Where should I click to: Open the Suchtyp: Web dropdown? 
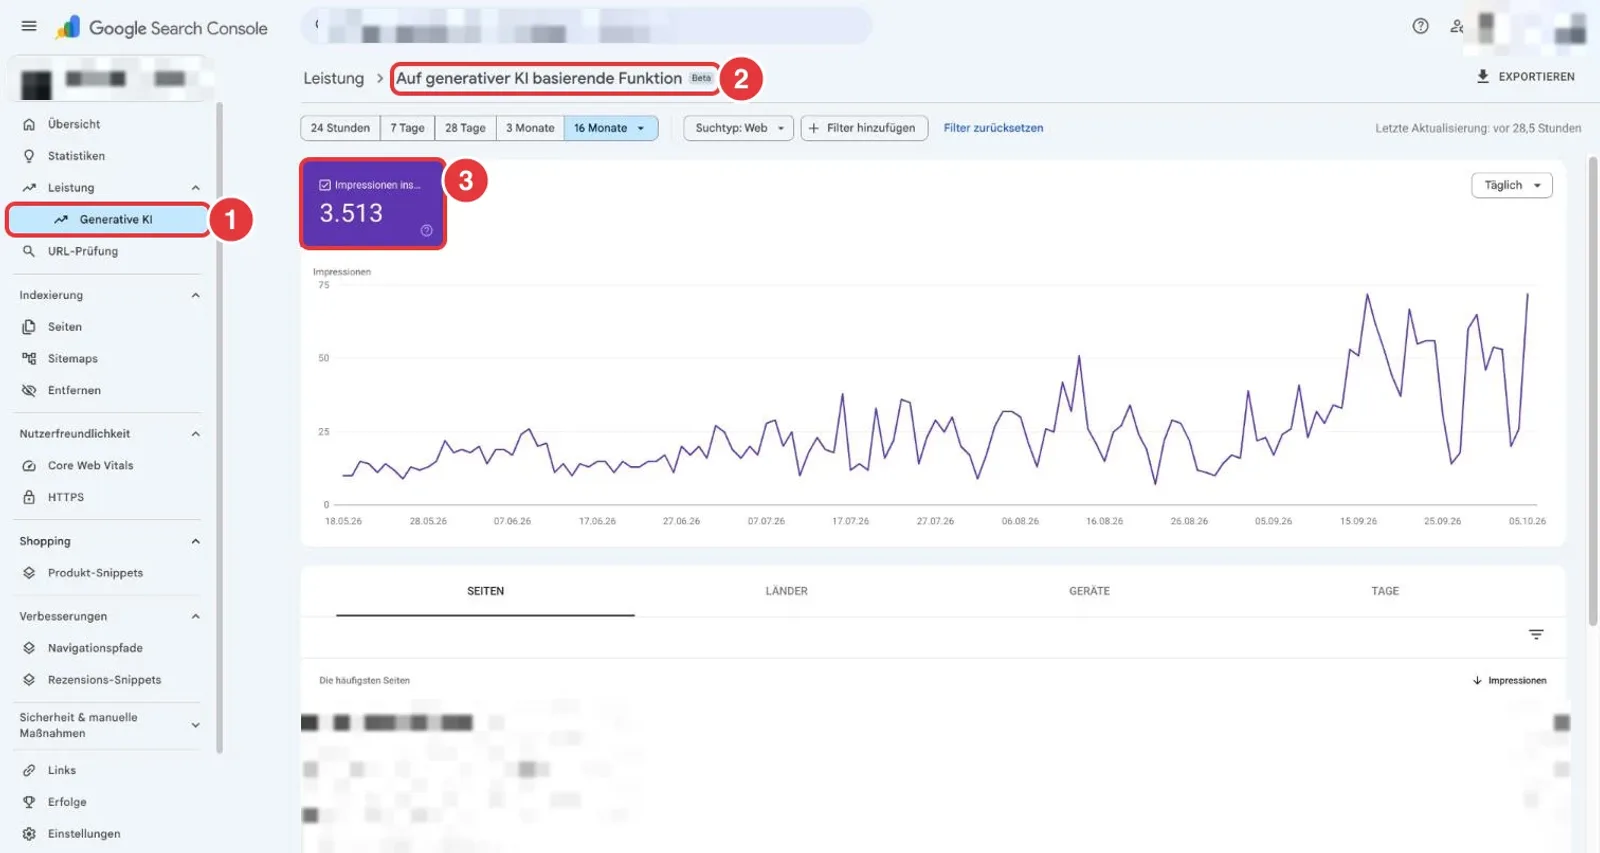[x=739, y=128]
